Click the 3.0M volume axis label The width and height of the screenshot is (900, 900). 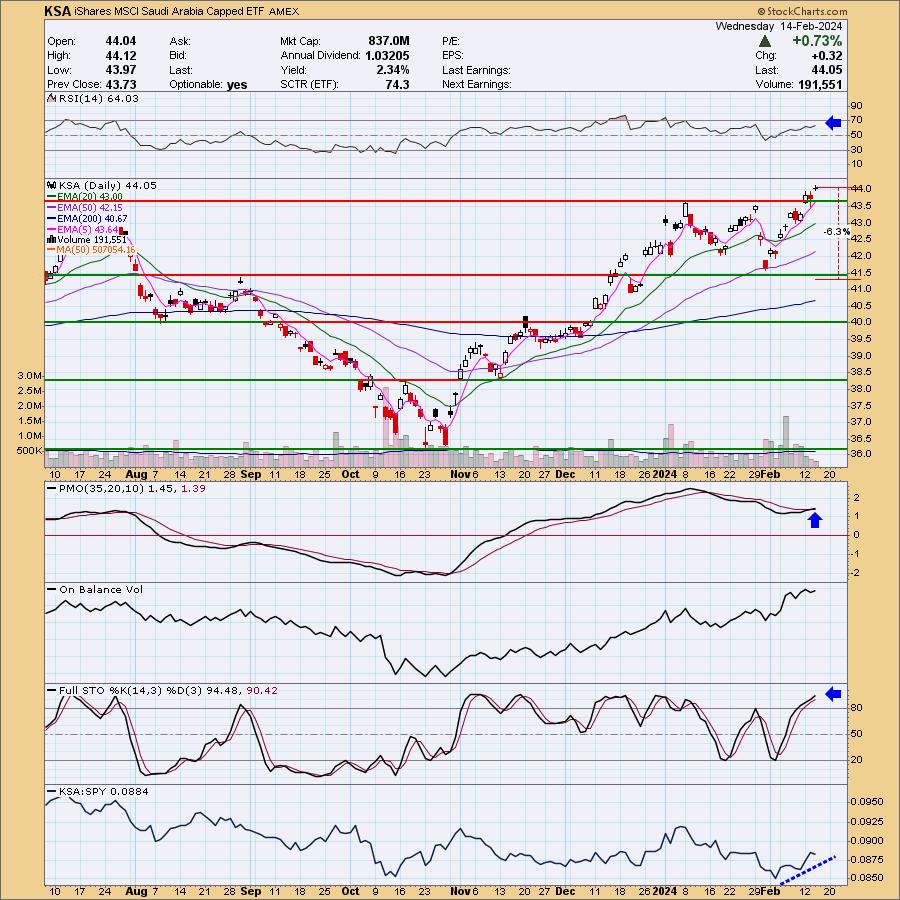tap(29, 376)
